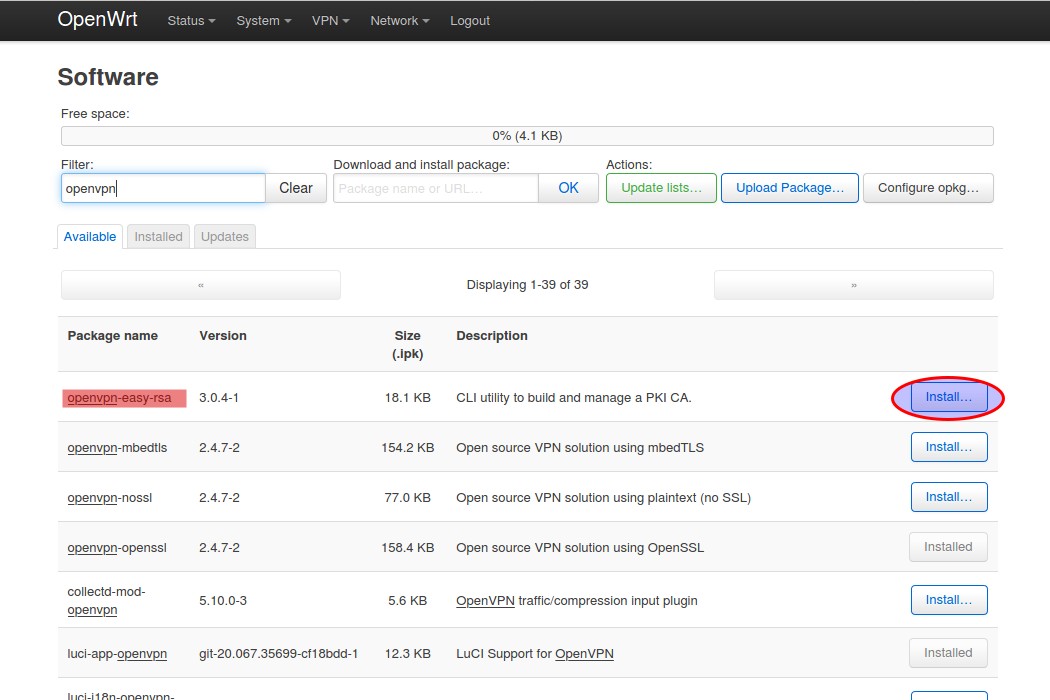Viewport: 1050px width, 700px height.
Task: Click the Logout link
Action: (469, 21)
